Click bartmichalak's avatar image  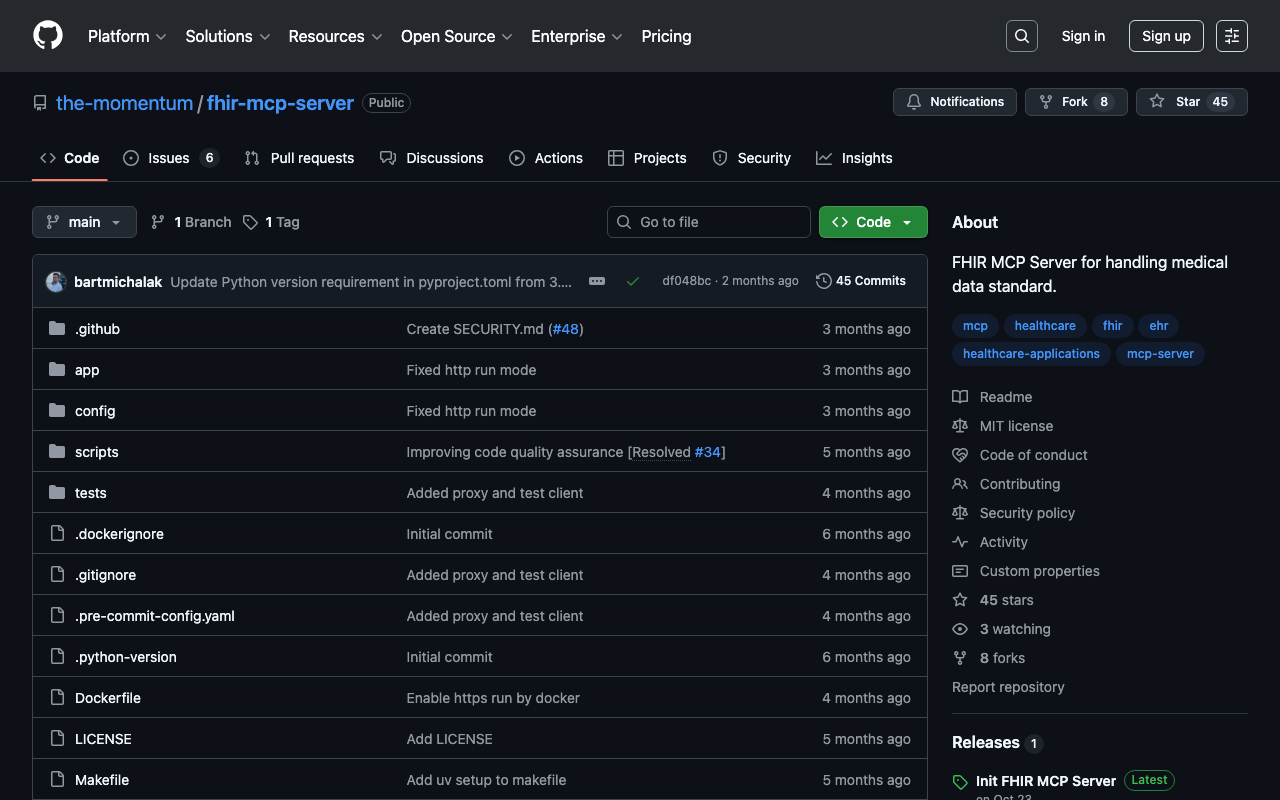tap(56, 282)
